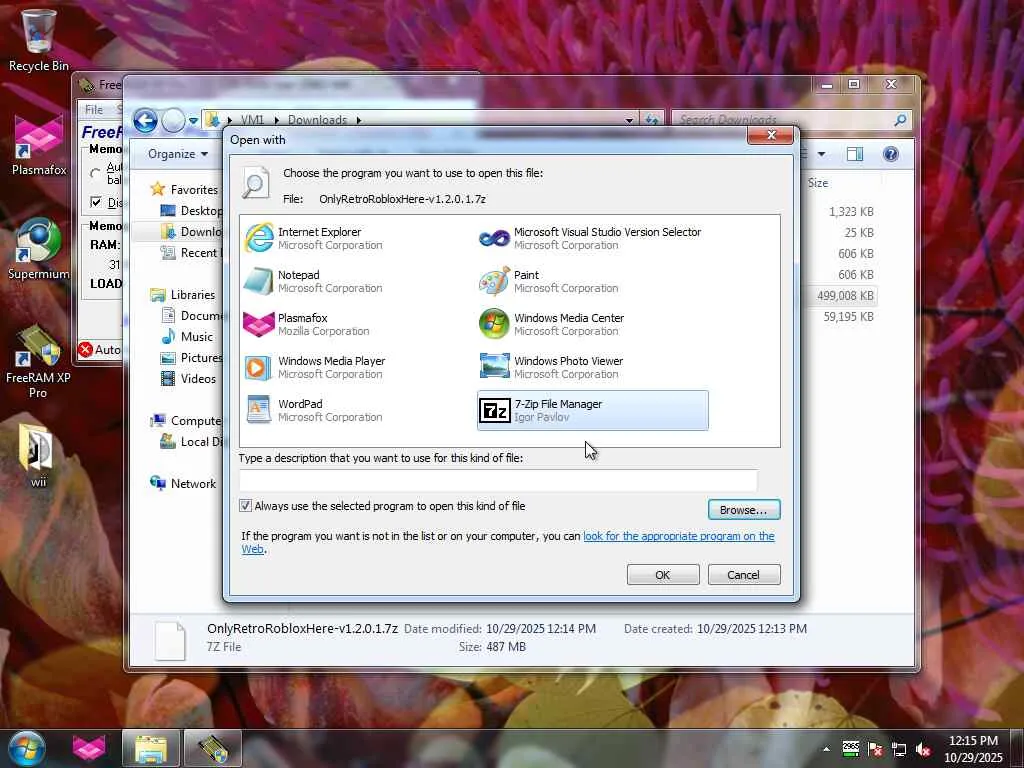This screenshot has width=1024, height=768.
Task: Open the Videos library
Action: click(x=198, y=379)
